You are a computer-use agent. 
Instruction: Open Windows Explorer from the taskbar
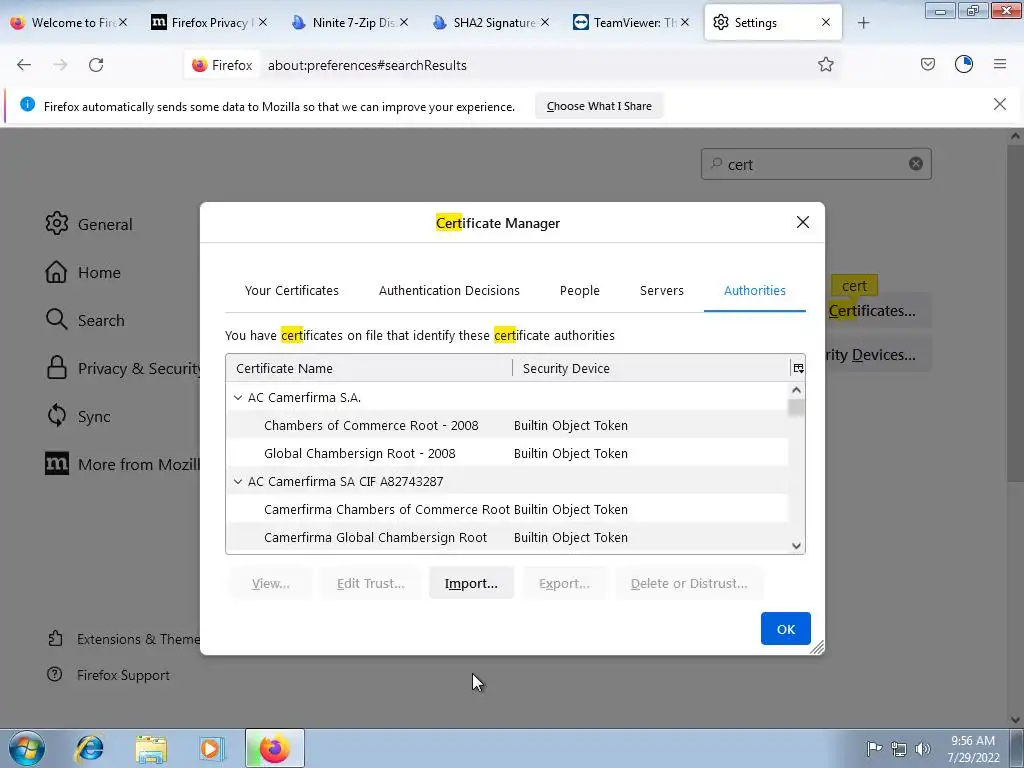click(151, 748)
